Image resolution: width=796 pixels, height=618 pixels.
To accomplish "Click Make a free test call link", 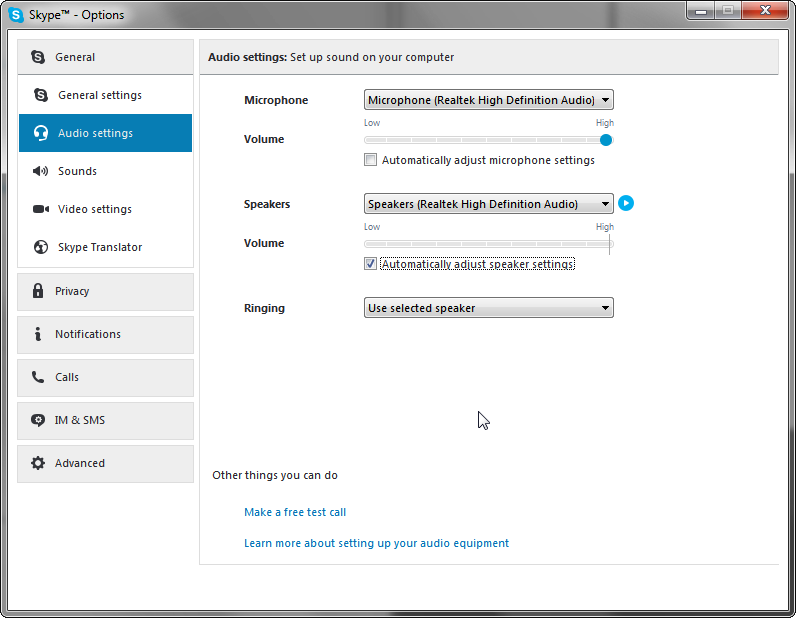I will pyautogui.click(x=295, y=512).
